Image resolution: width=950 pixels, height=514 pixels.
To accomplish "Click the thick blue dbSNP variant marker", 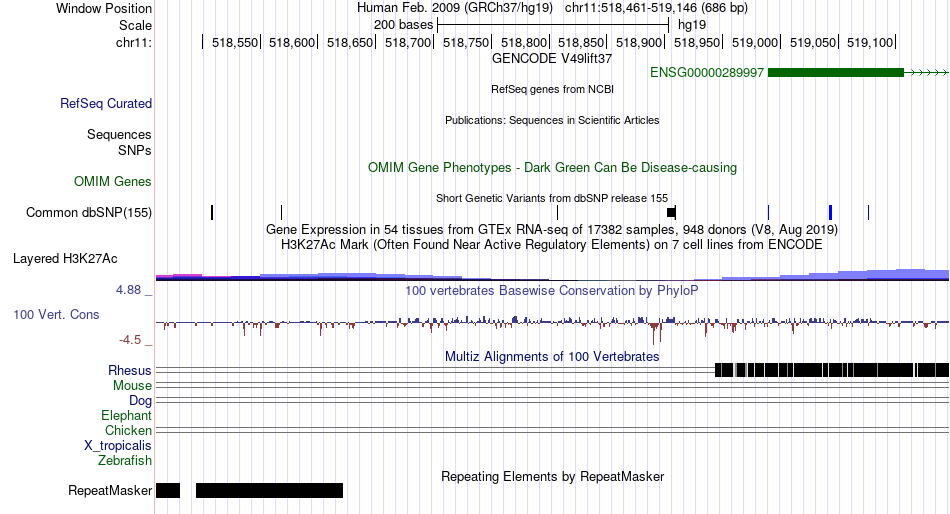I will [x=830, y=213].
